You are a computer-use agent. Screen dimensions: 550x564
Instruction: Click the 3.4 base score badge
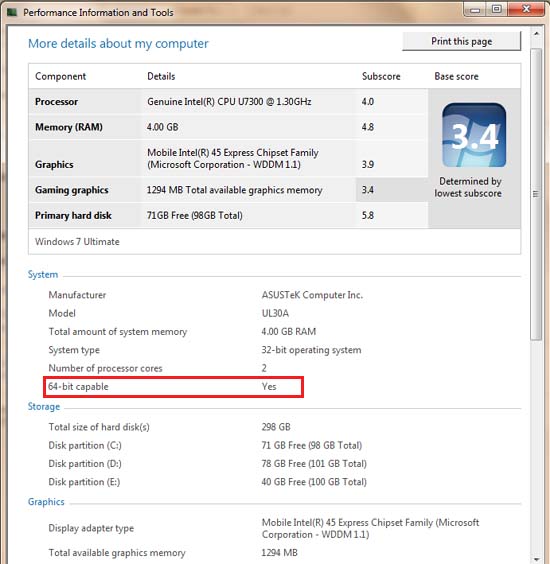pyautogui.click(x=474, y=135)
